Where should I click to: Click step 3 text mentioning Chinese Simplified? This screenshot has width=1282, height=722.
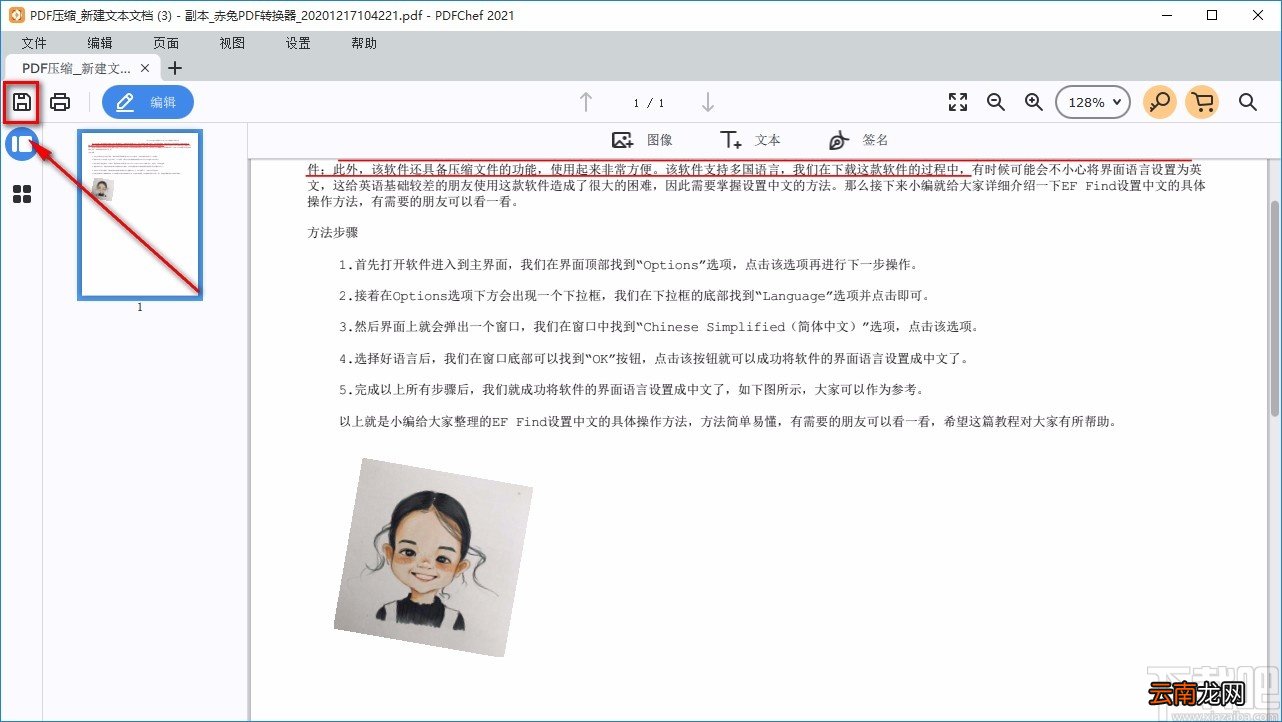tap(660, 327)
